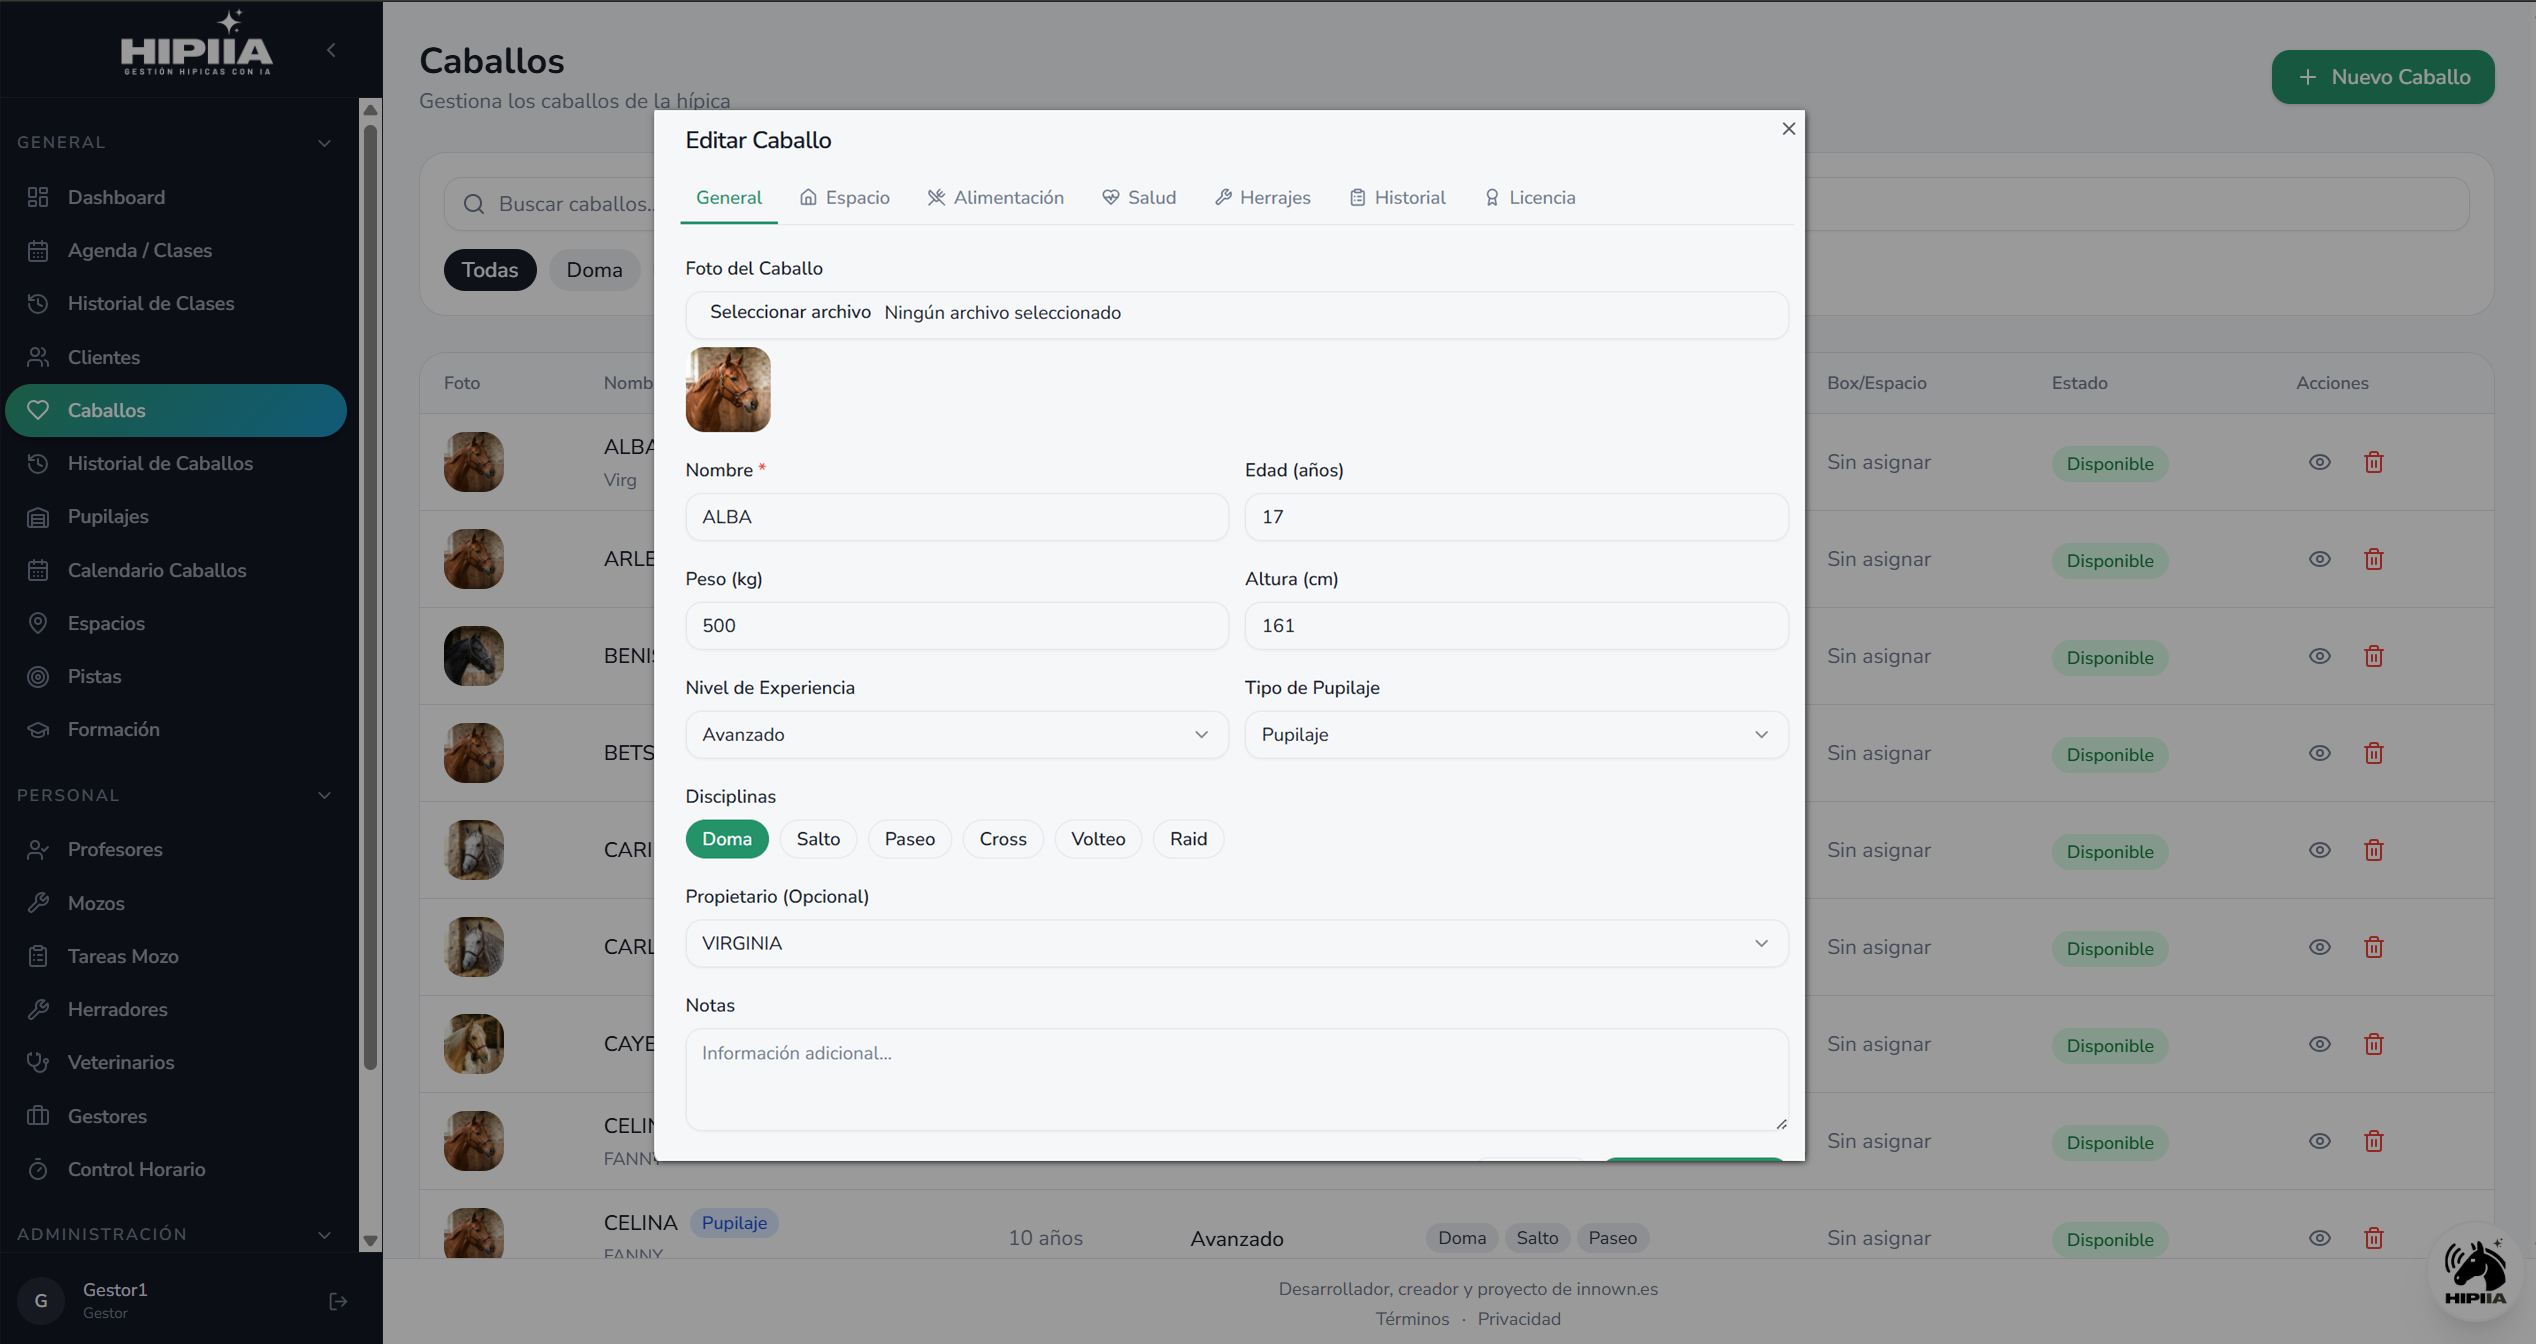Open Propietario dropdown showing VIRGINIA

(1236, 944)
